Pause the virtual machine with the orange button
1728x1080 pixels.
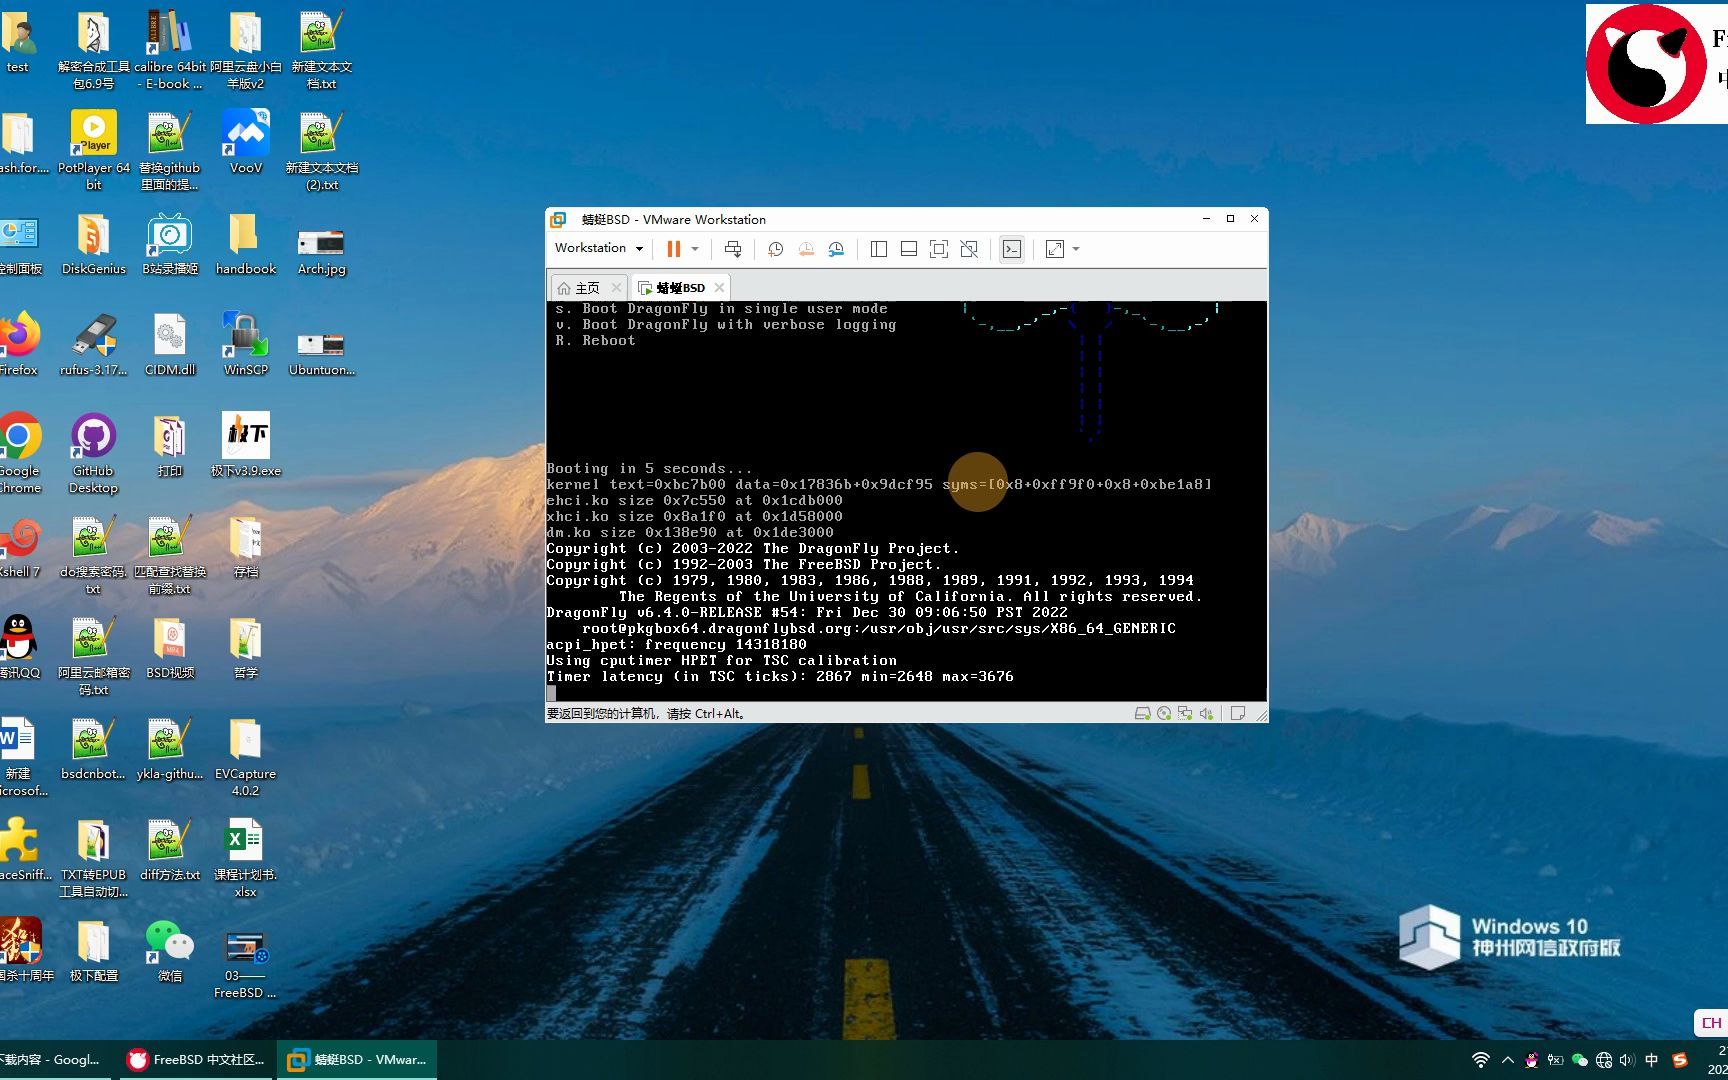coord(673,249)
